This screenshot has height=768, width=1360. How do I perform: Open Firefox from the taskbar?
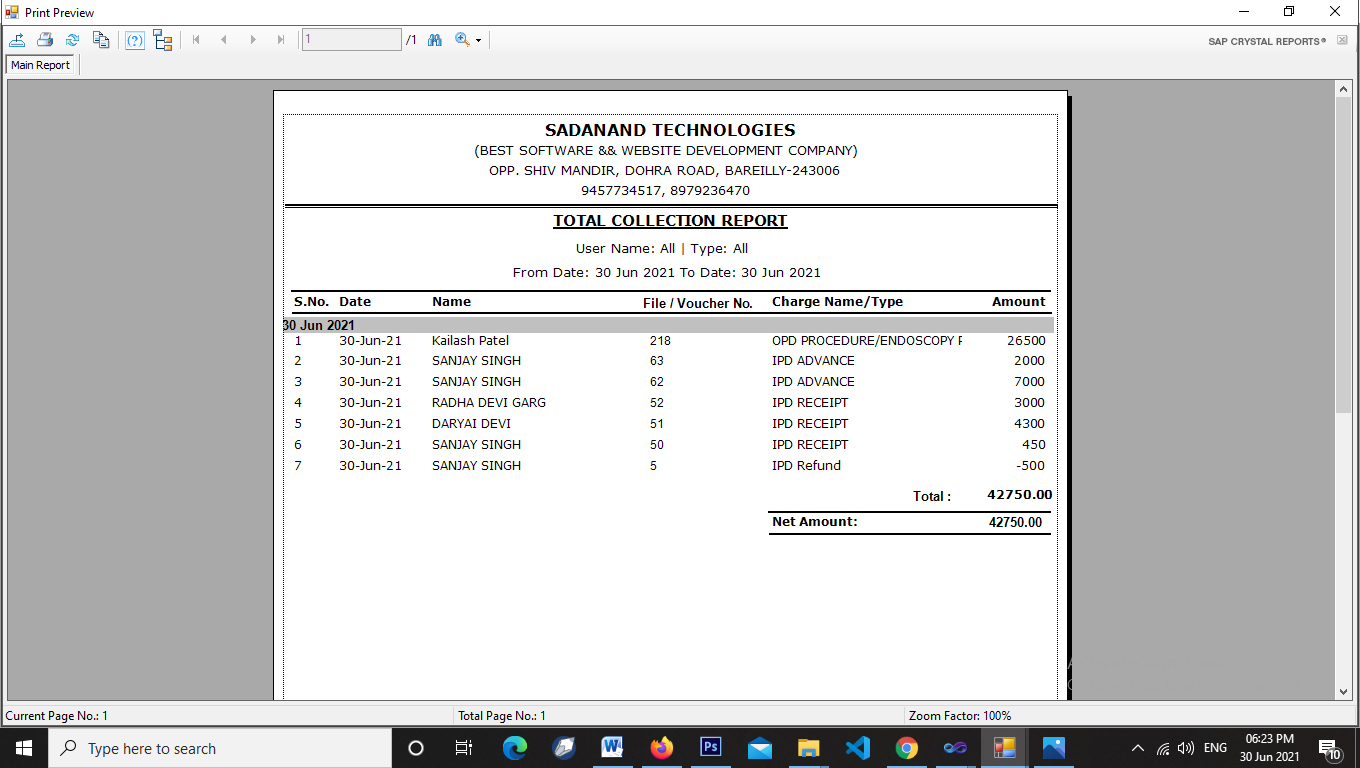(x=662, y=748)
